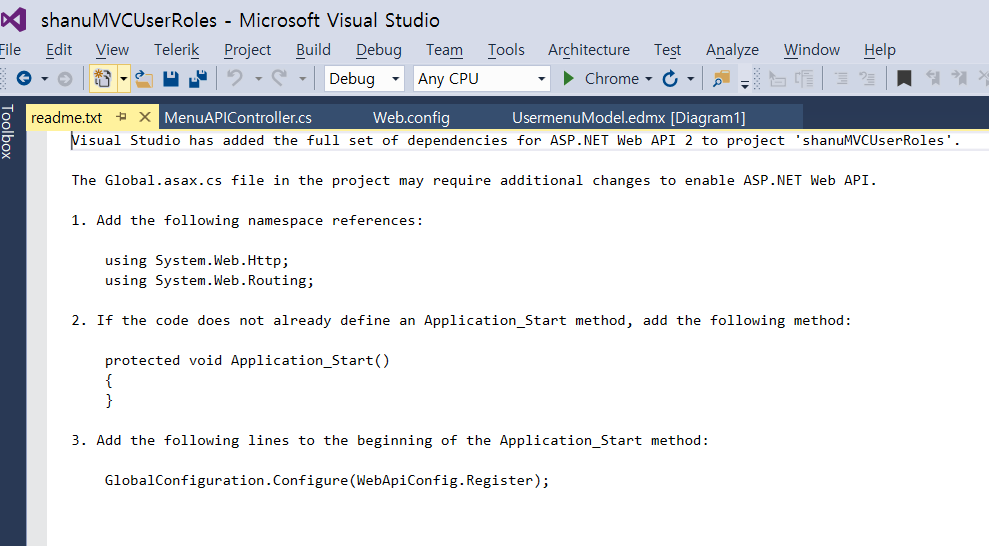989x546 pixels.
Task: Open the Telerik menu
Action: tap(177, 49)
